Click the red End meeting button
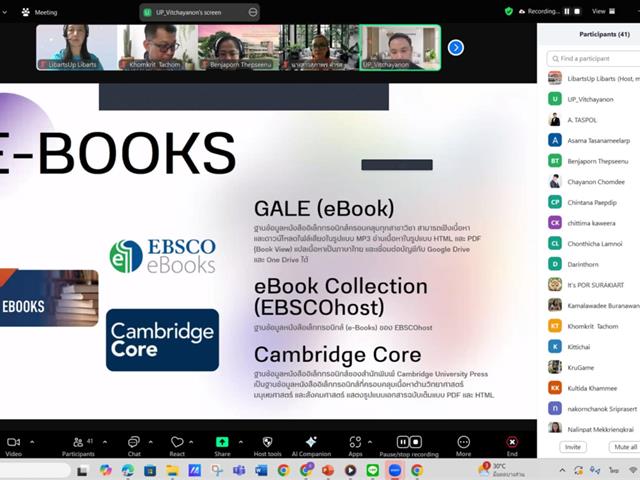640x480 pixels. point(512,442)
